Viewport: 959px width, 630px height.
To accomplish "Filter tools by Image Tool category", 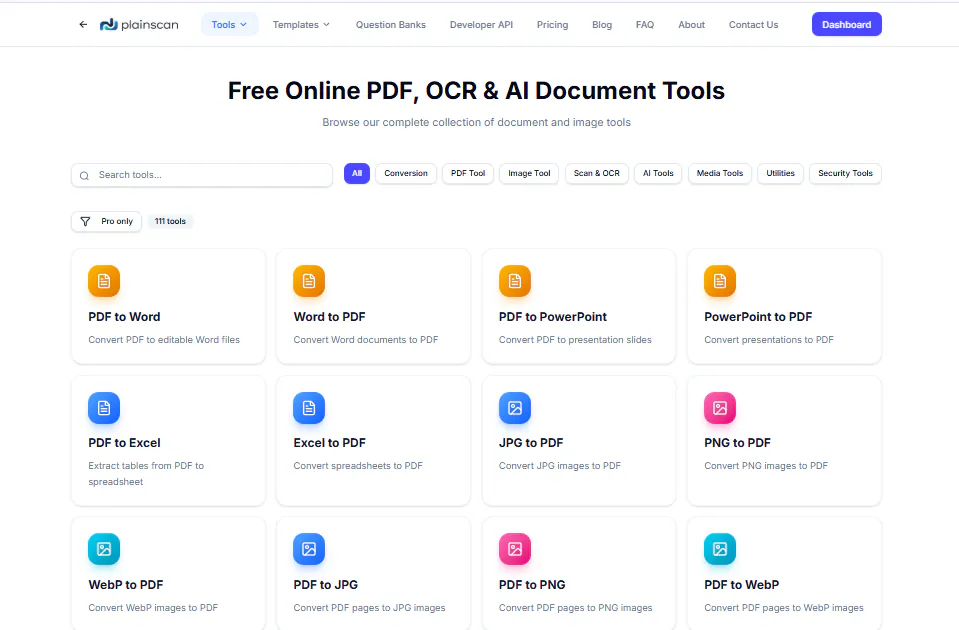I will click(529, 174).
